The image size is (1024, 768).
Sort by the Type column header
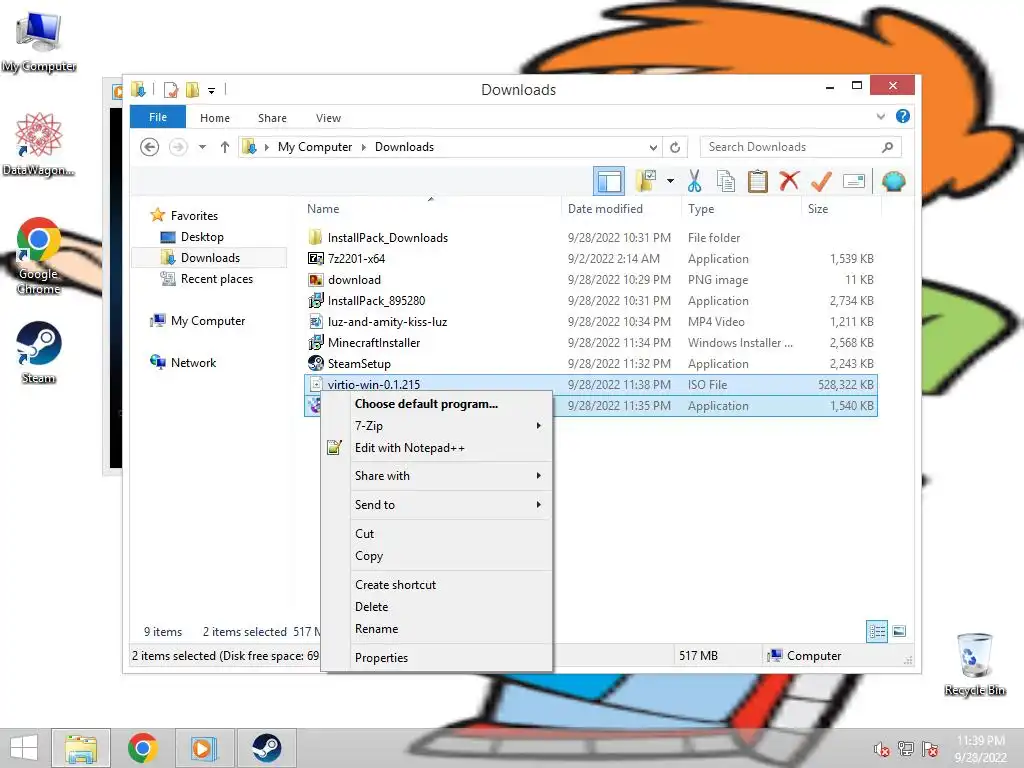pos(701,209)
